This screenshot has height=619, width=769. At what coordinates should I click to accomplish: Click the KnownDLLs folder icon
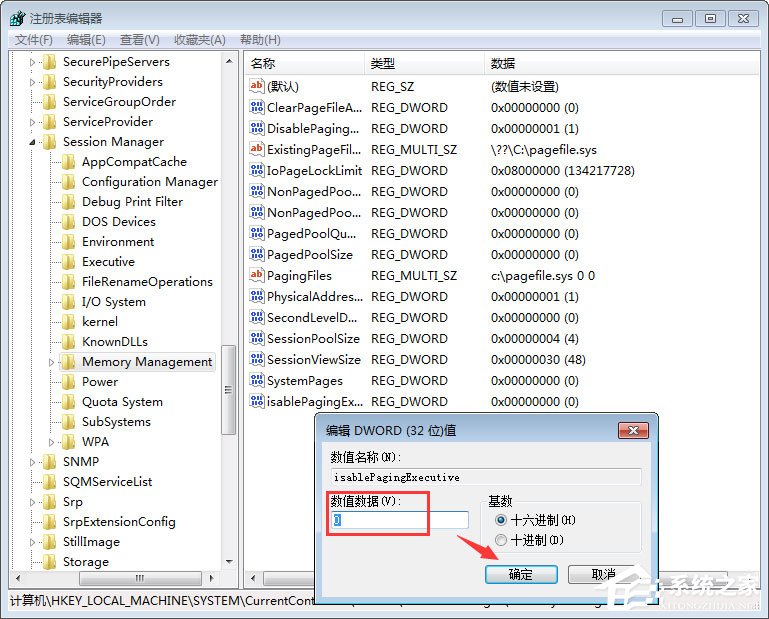click(68, 342)
